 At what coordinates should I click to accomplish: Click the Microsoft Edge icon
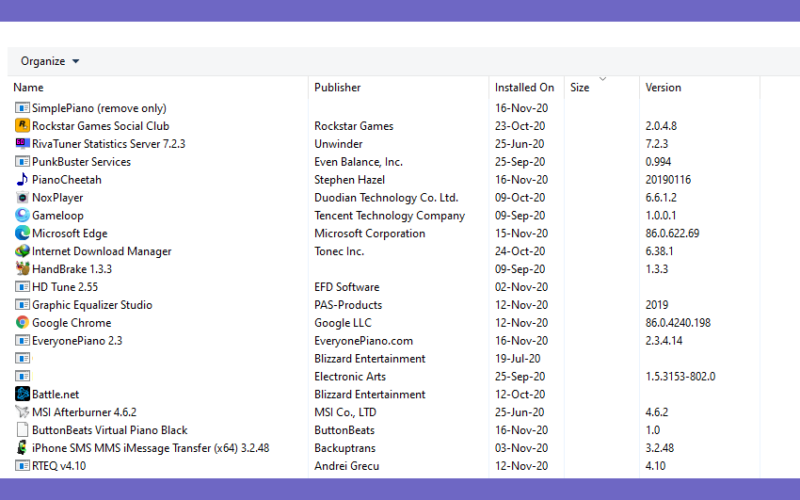point(22,233)
